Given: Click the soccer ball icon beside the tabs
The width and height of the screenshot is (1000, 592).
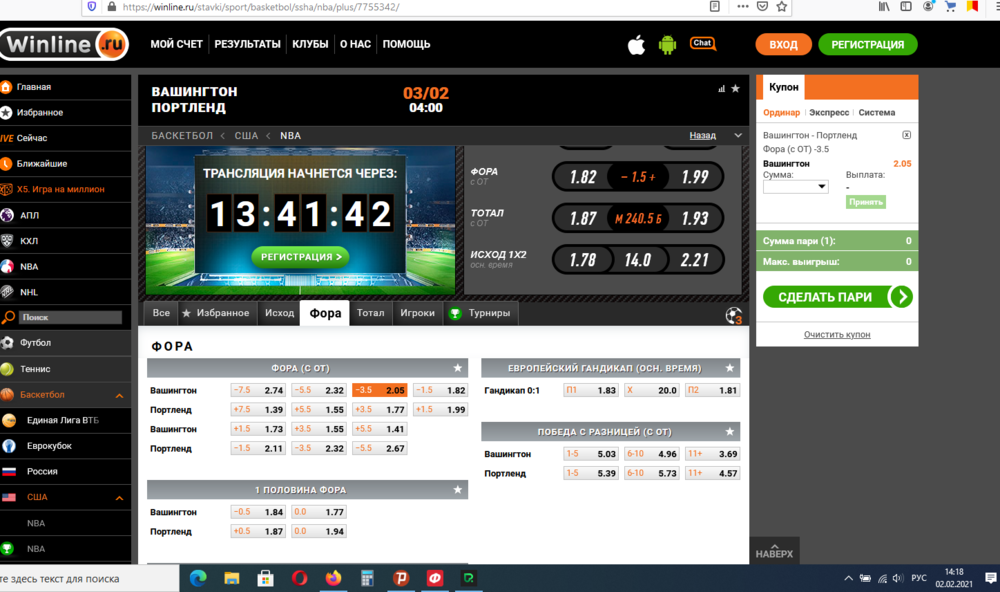Looking at the screenshot, I should pos(733,315).
